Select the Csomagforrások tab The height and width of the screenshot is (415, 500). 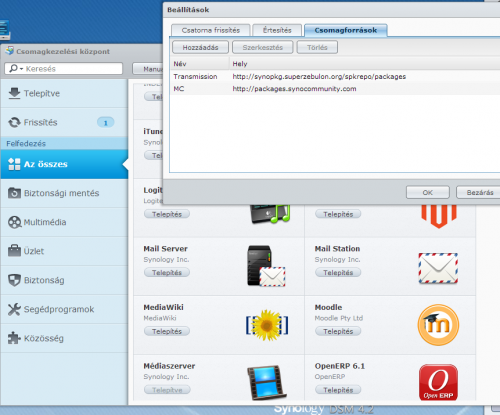pyautogui.click(x=346, y=30)
